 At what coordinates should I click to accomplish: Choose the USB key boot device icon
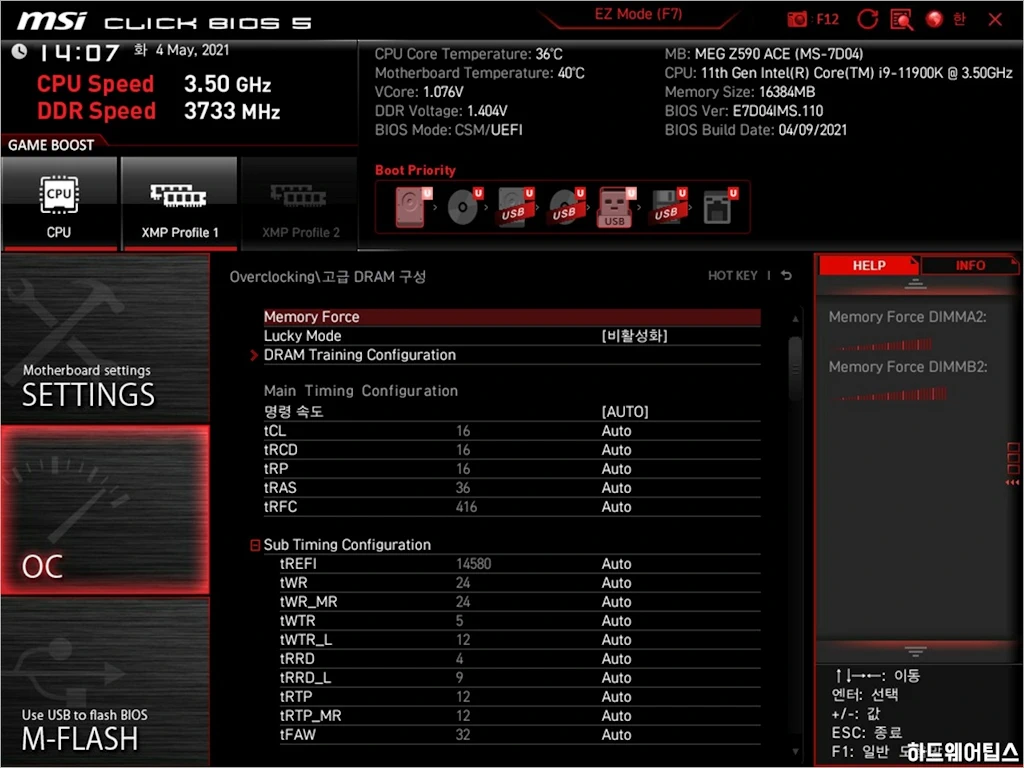coord(615,208)
